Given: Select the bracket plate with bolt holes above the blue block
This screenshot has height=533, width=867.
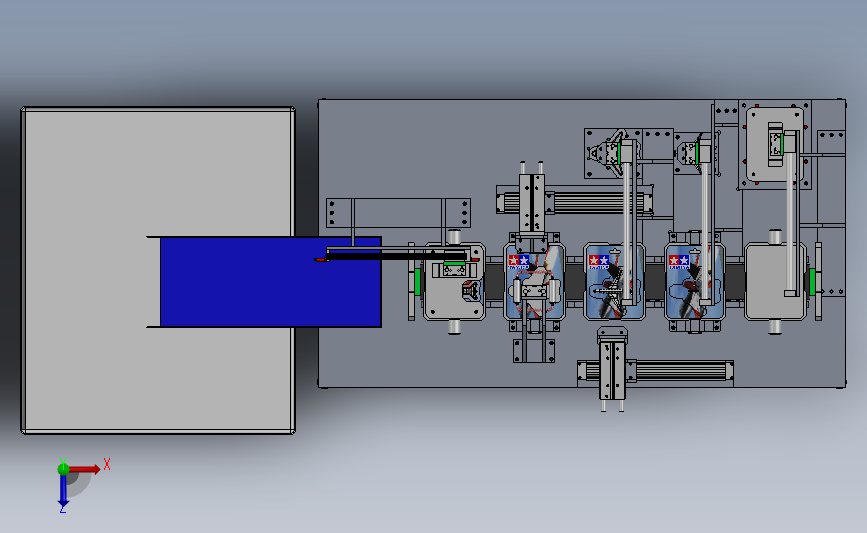Looking at the screenshot, I should click(x=398, y=213).
